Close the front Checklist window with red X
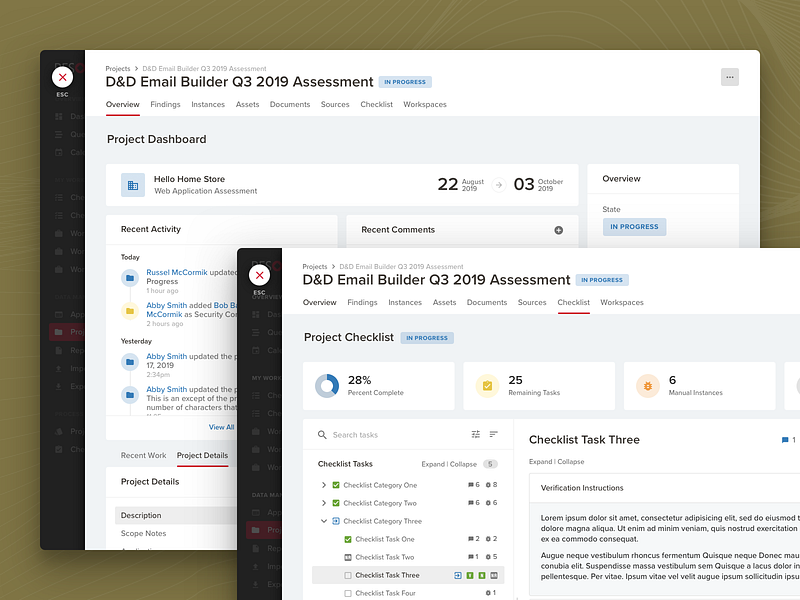 tap(259, 275)
